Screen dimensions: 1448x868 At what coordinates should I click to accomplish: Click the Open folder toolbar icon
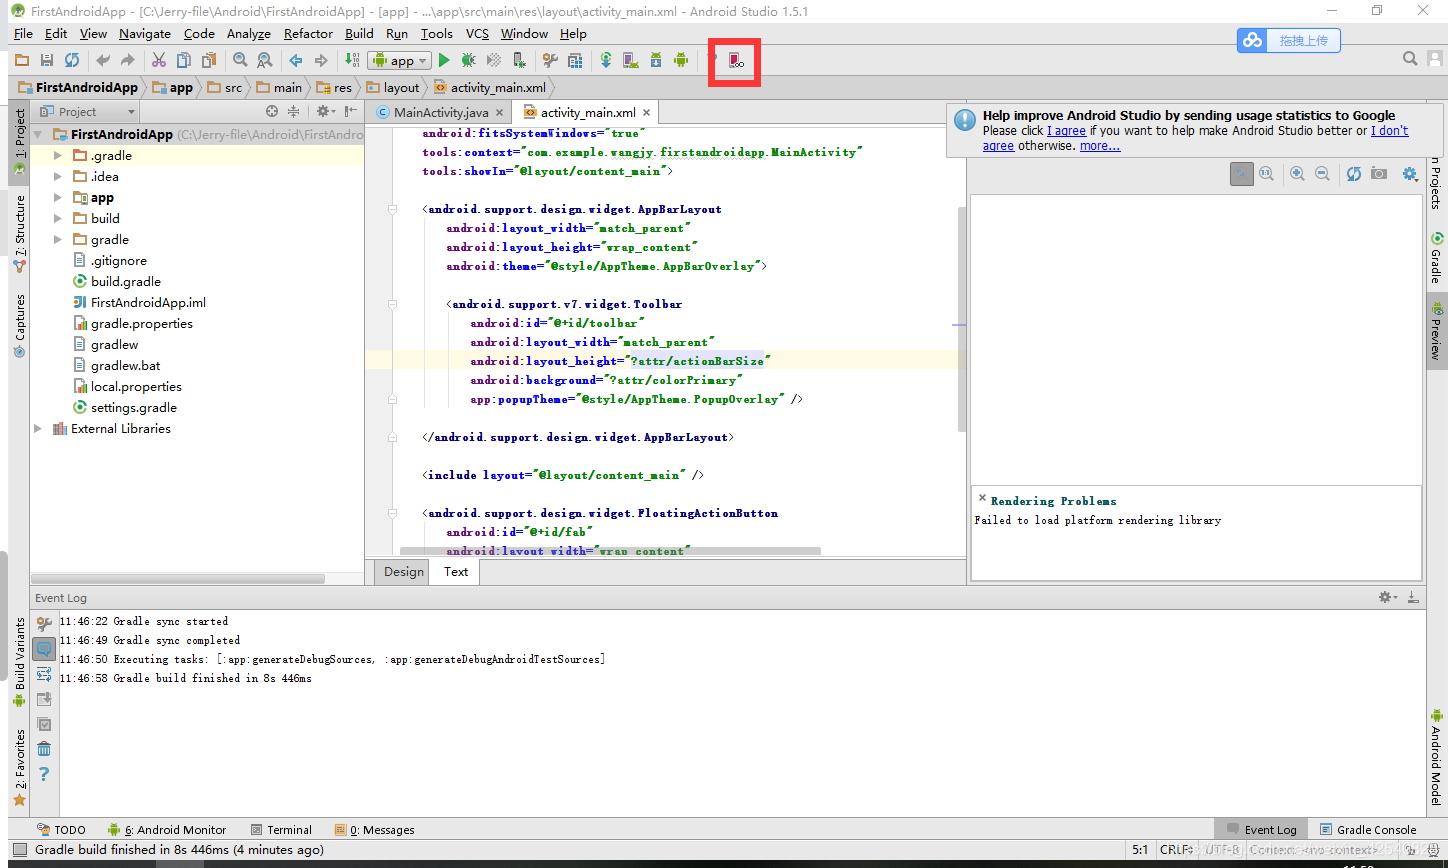click(x=21, y=60)
